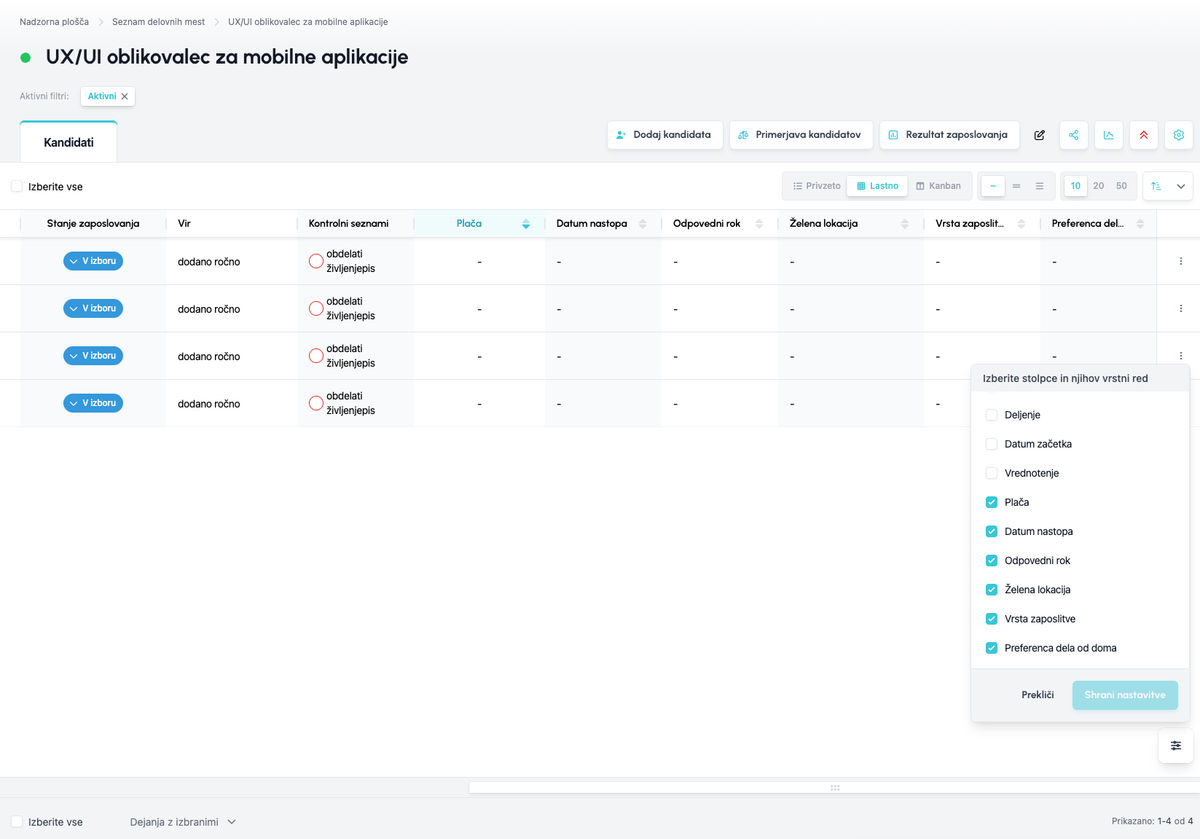Image resolution: width=1200 pixels, height=839 pixels.
Task: Open V izboru status dropdown in second row
Action: (93, 308)
